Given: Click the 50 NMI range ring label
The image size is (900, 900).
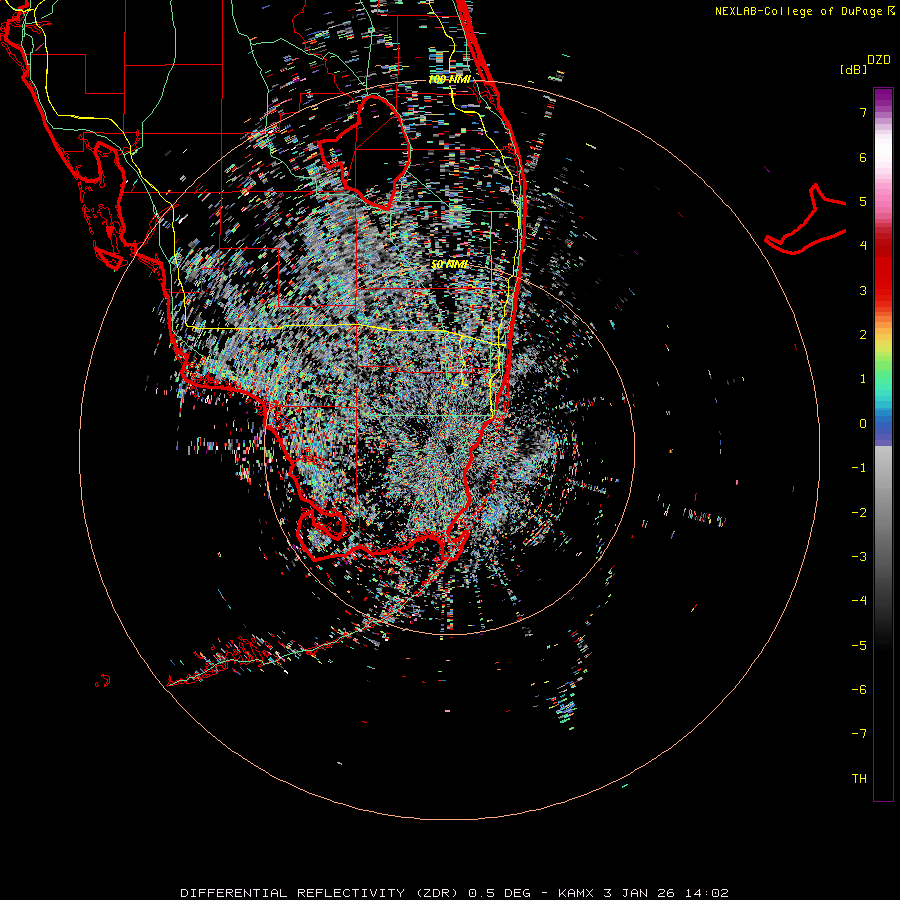Looking at the screenshot, I should coord(450,264).
